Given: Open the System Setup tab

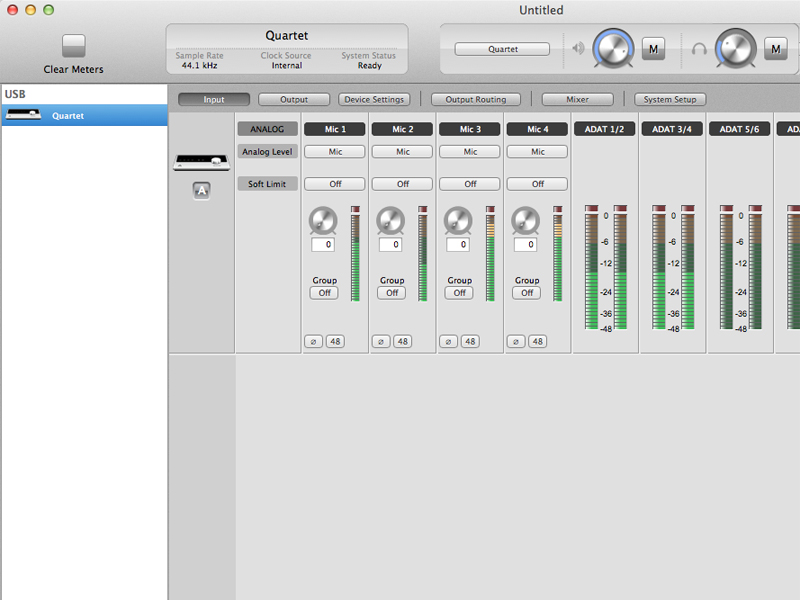Looking at the screenshot, I should 670,99.
